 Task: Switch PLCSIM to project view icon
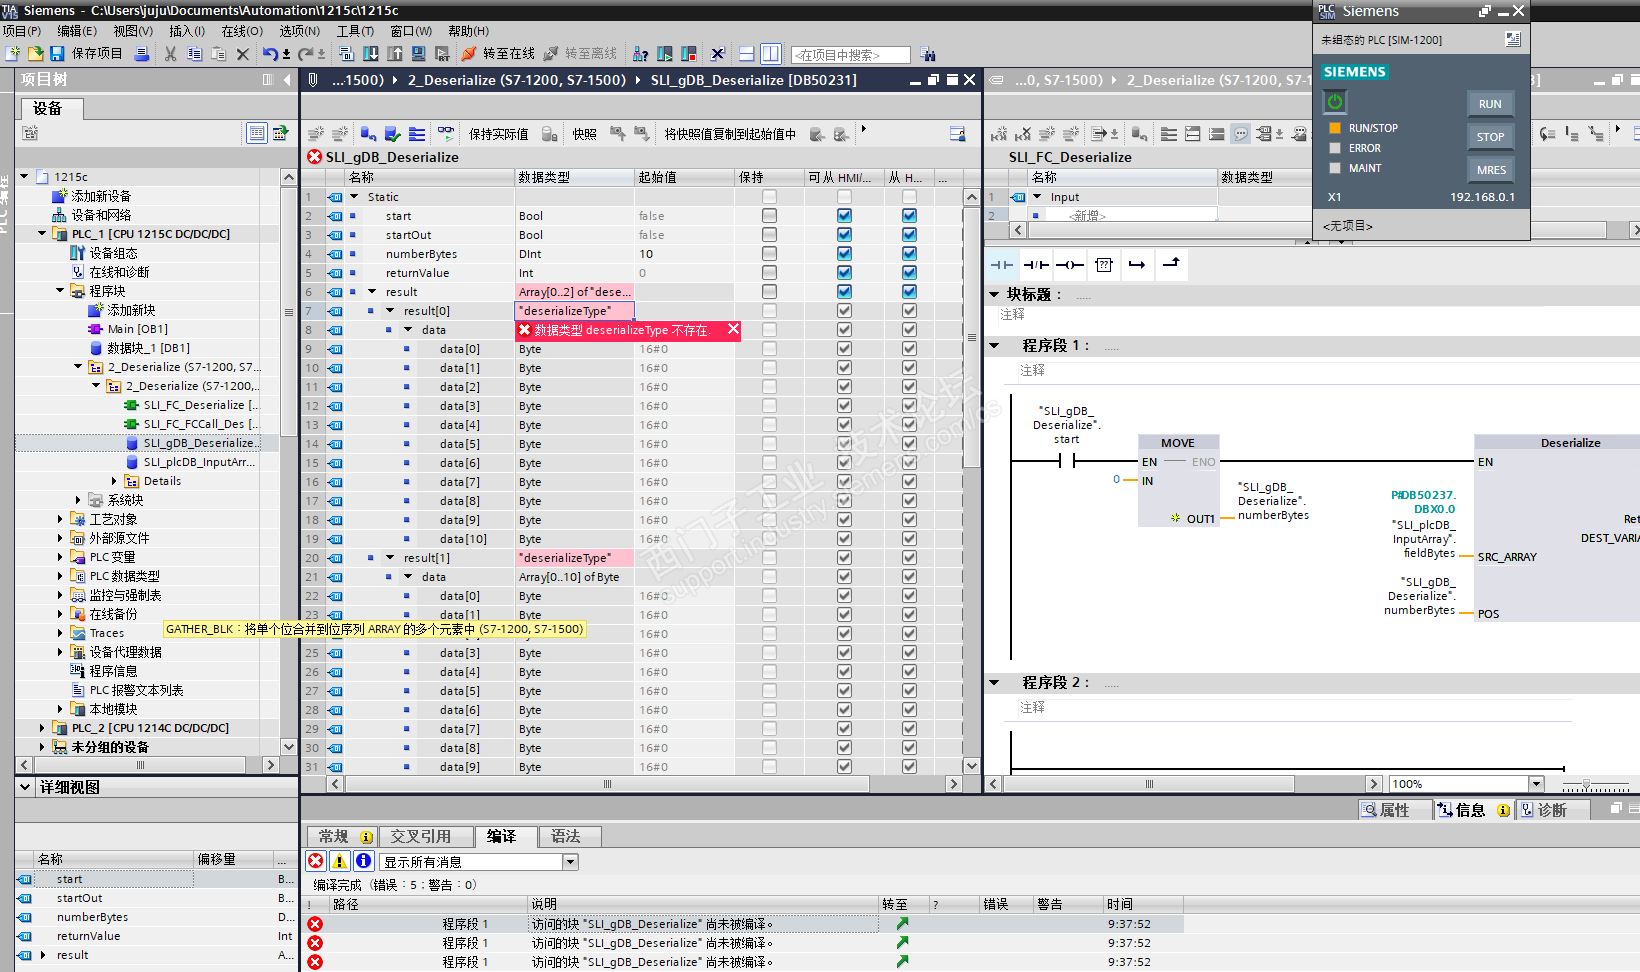(x=1513, y=39)
